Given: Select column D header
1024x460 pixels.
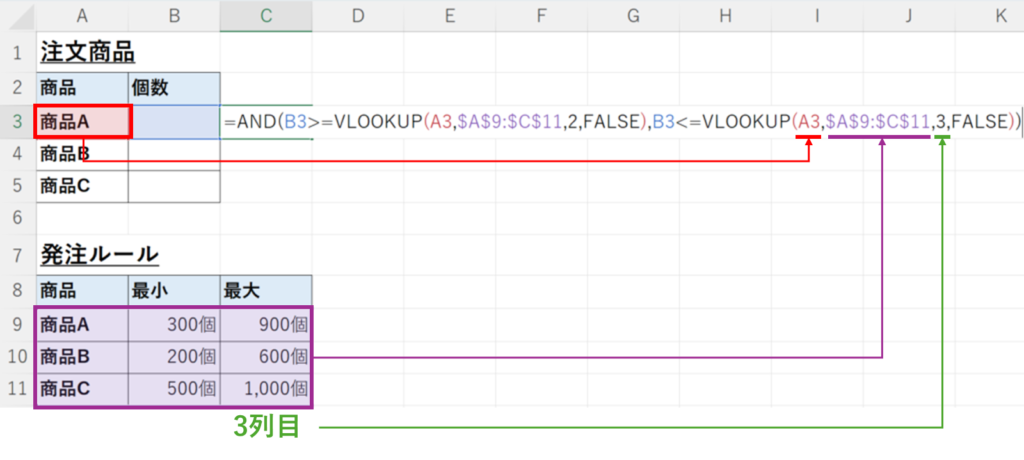Looking at the screenshot, I should click(x=358, y=16).
